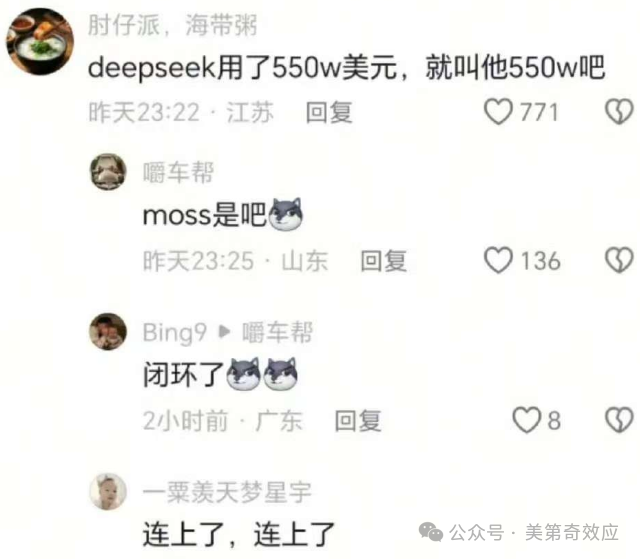This screenshot has height=559, width=640.
Task: Dislike the deepseek 550w comment
Action: coord(619,111)
